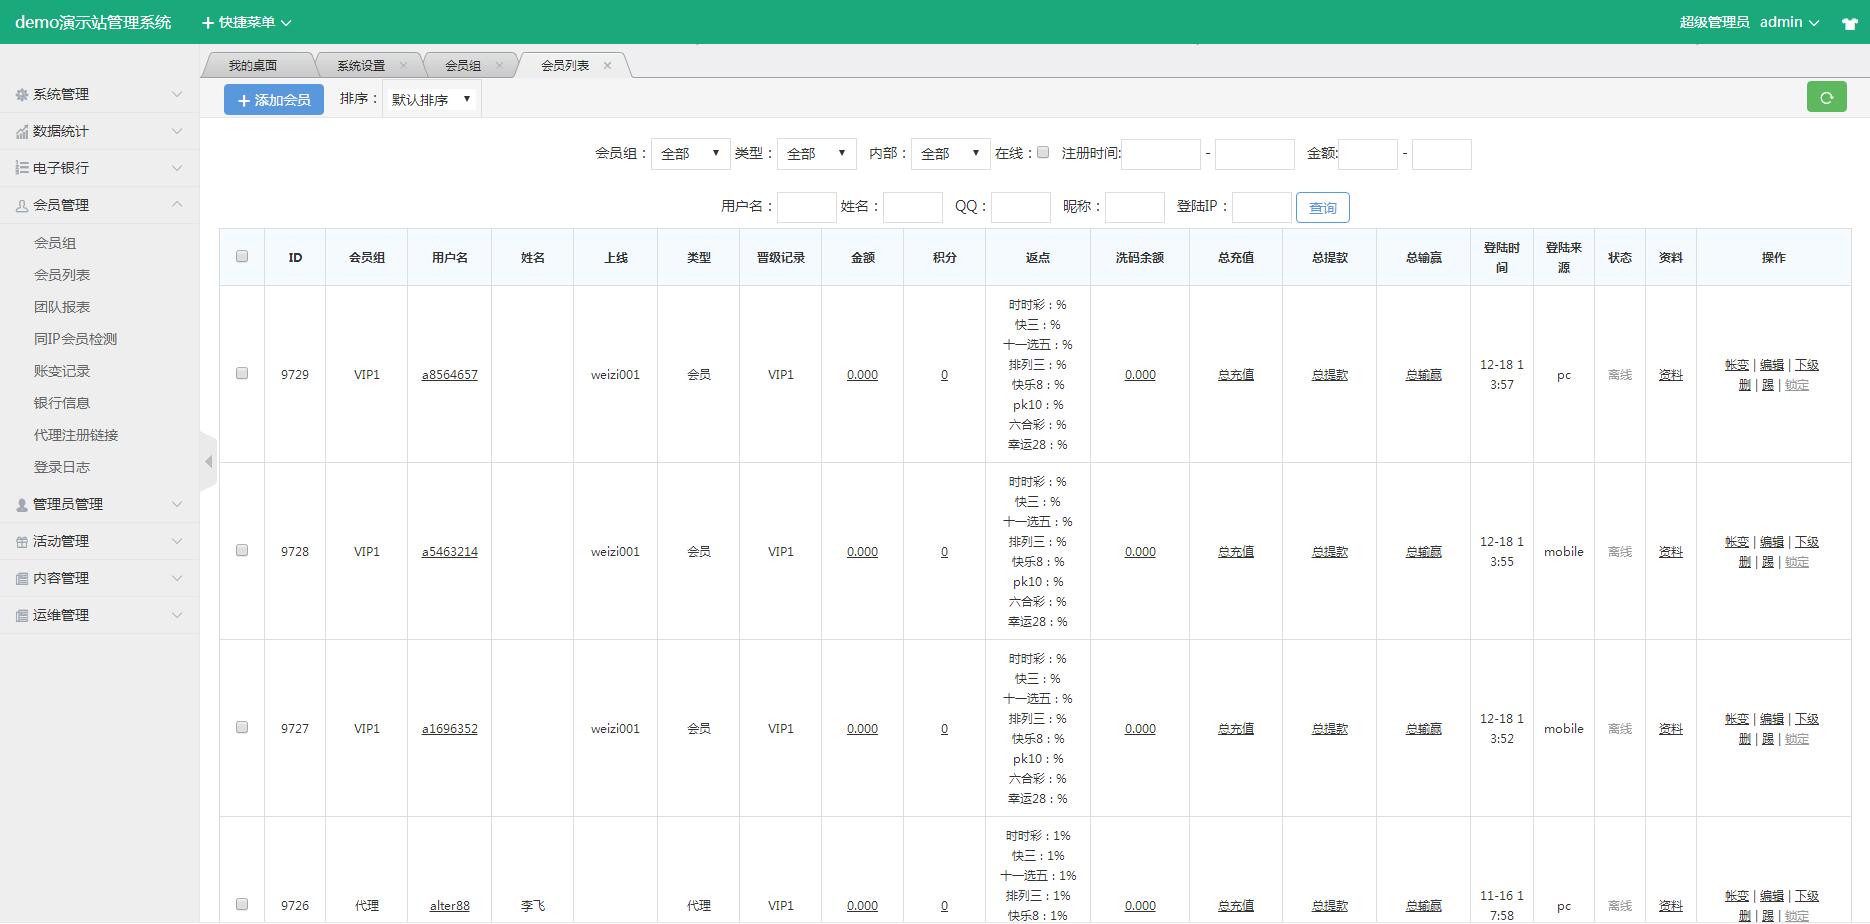This screenshot has height=924, width=1870.
Task: Open username link alter88
Action: (450, 906)
